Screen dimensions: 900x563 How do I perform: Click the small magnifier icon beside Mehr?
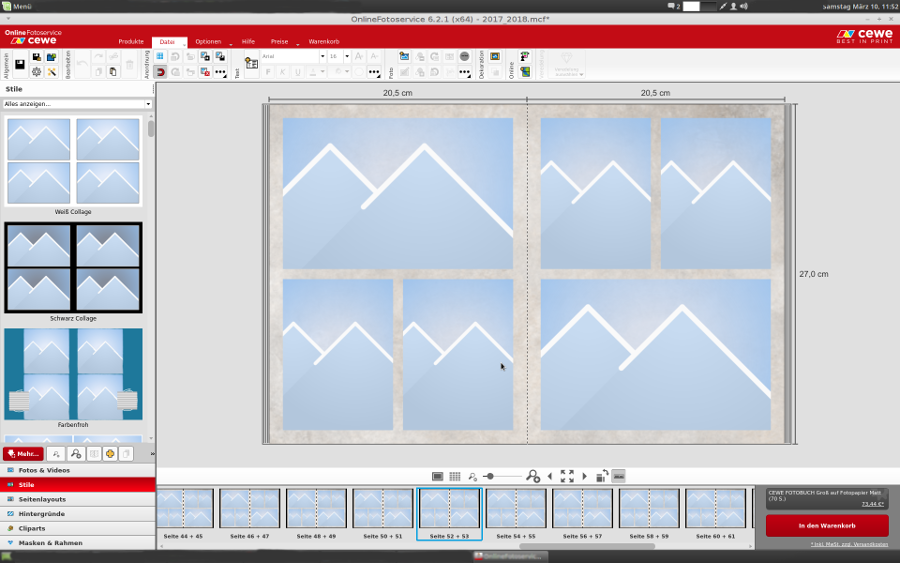coord(56,454)
